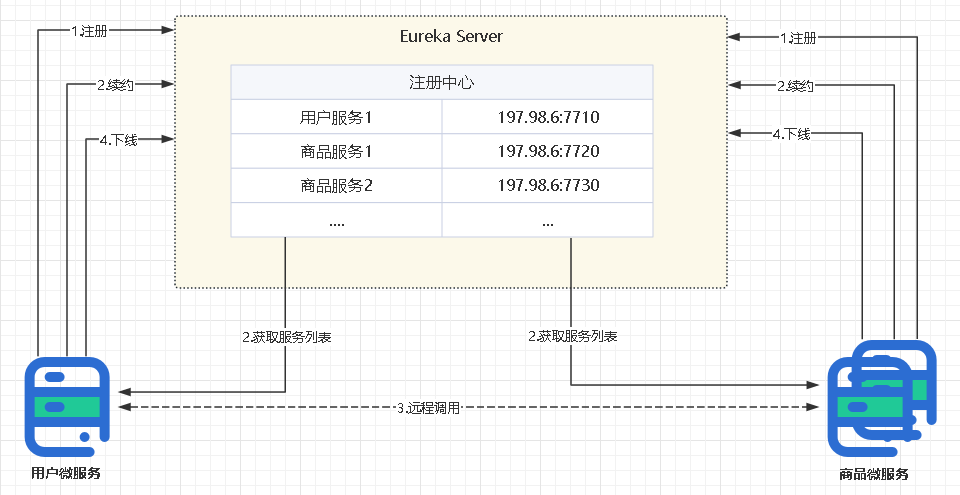The width and height of the screenshot is (960, 495).
Task: Select the 197.98.6:7710 address cell
Action: 548,116
